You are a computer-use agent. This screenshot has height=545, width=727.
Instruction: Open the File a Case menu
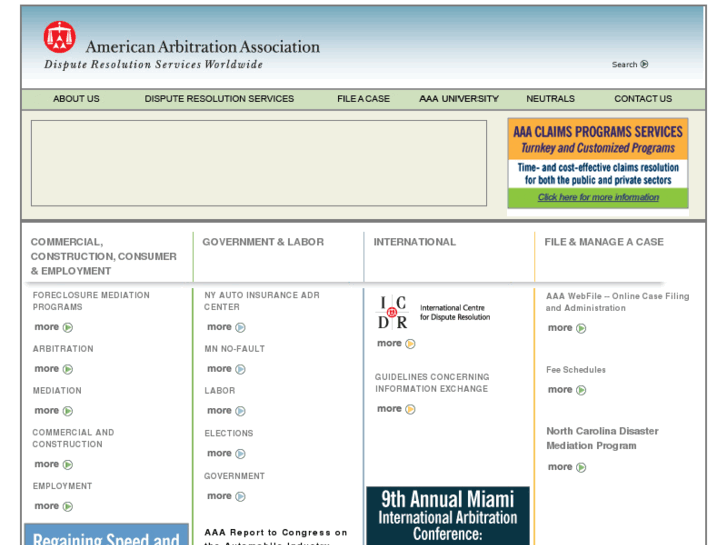(x=364, y=99)
